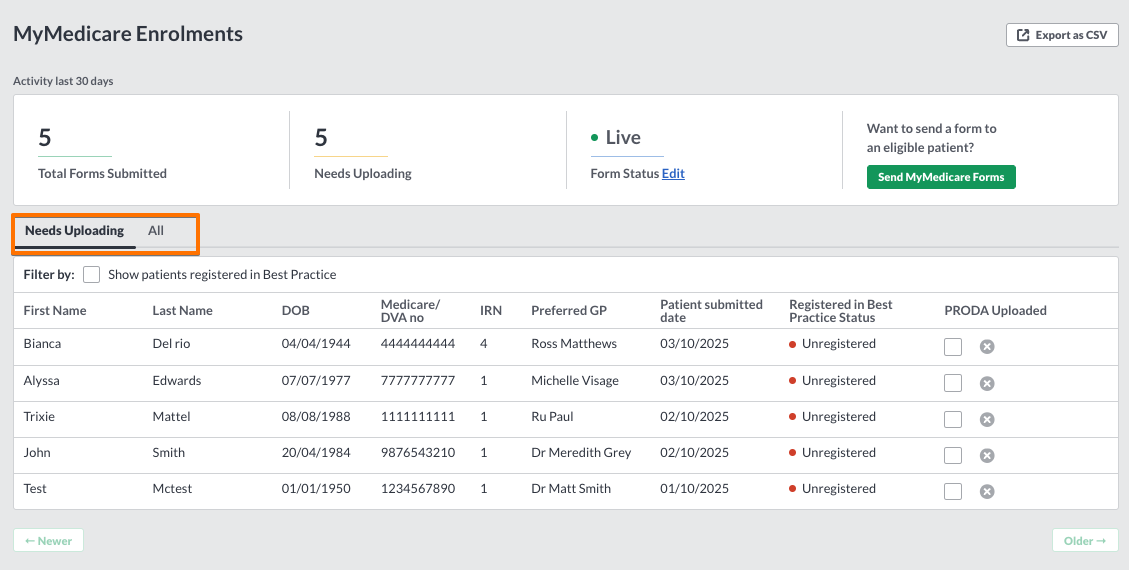Click the First Name column header

click(55, 311)
